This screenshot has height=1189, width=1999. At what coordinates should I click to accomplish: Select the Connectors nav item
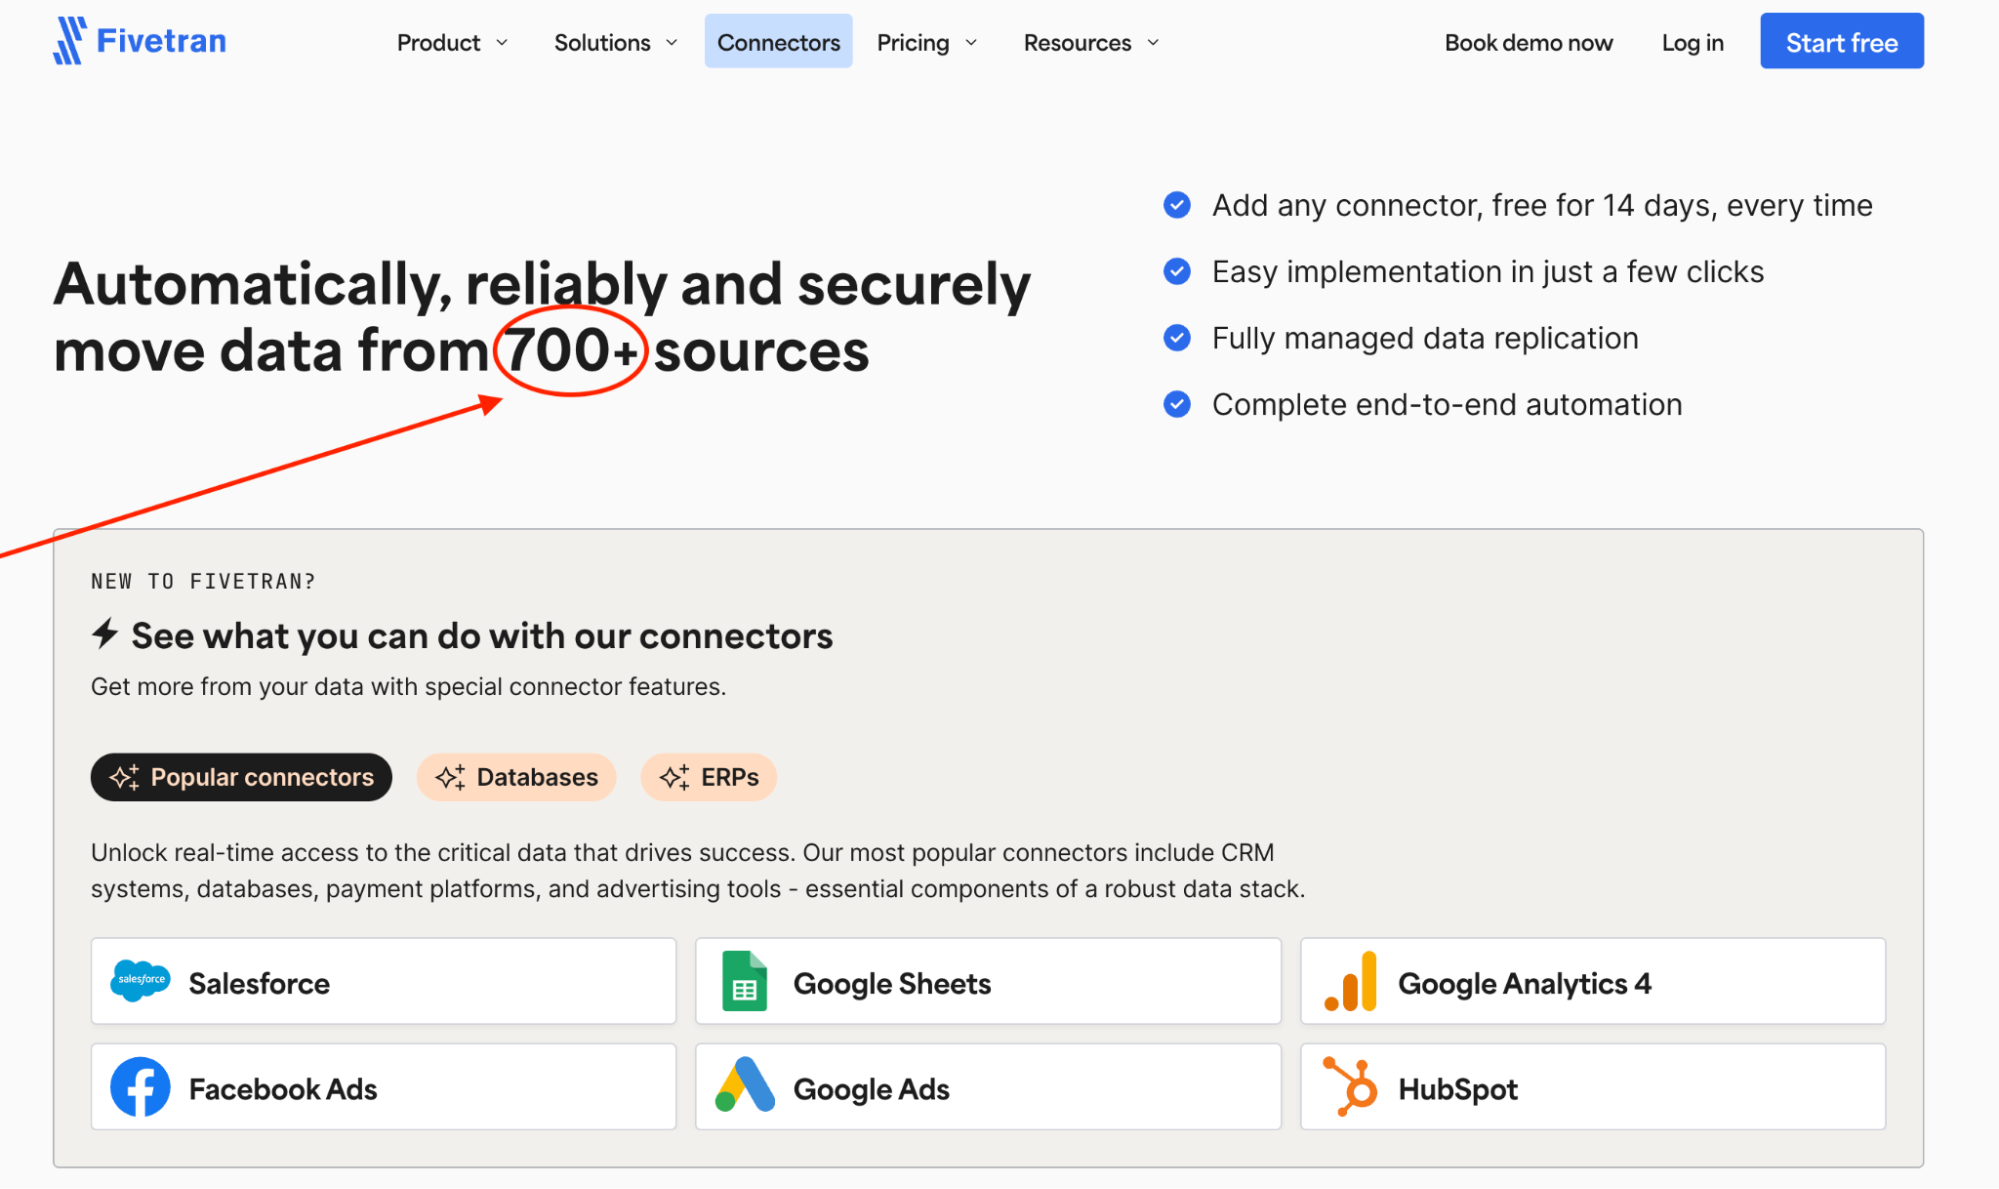[778, 42]
